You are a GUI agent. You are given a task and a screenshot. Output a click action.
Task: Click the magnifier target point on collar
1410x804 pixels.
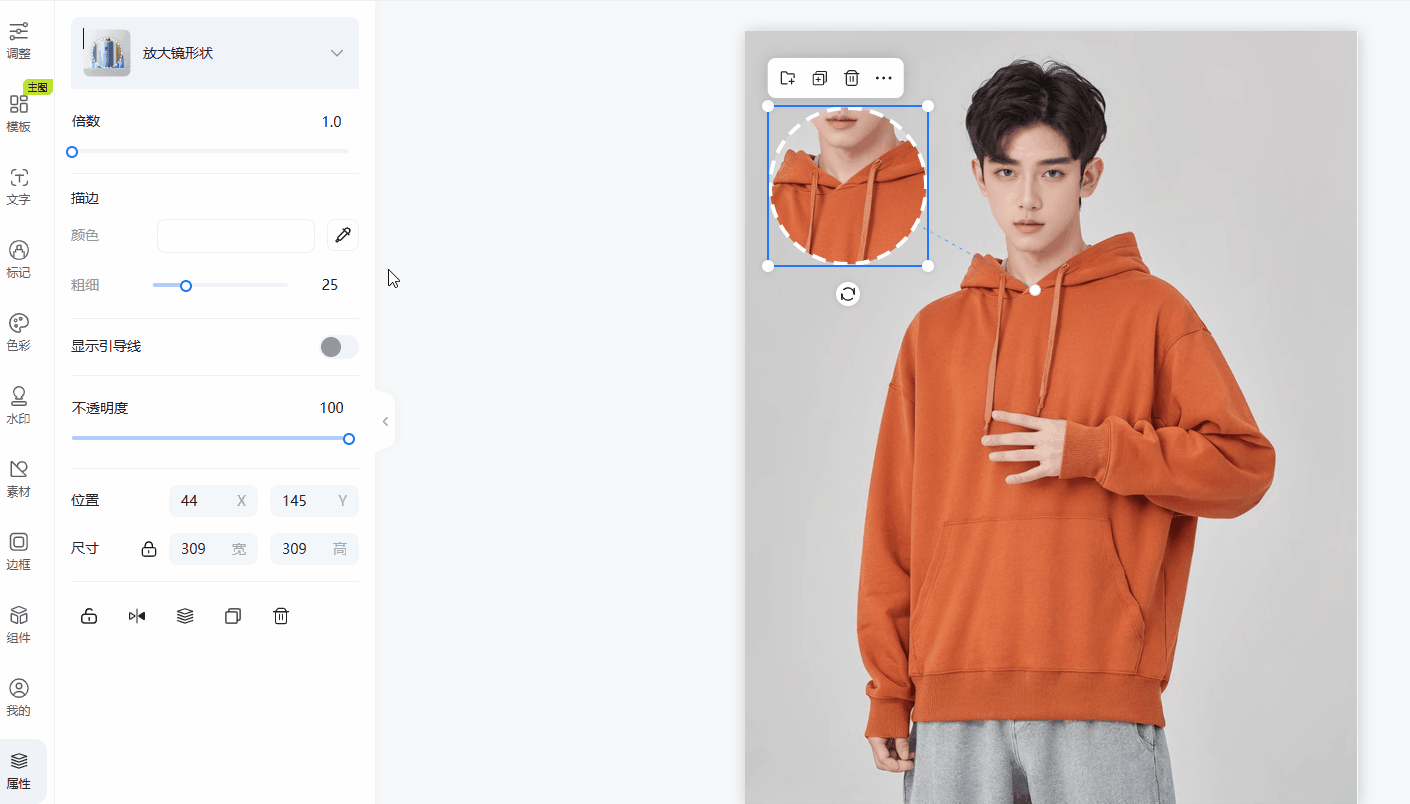[1035, 290]
